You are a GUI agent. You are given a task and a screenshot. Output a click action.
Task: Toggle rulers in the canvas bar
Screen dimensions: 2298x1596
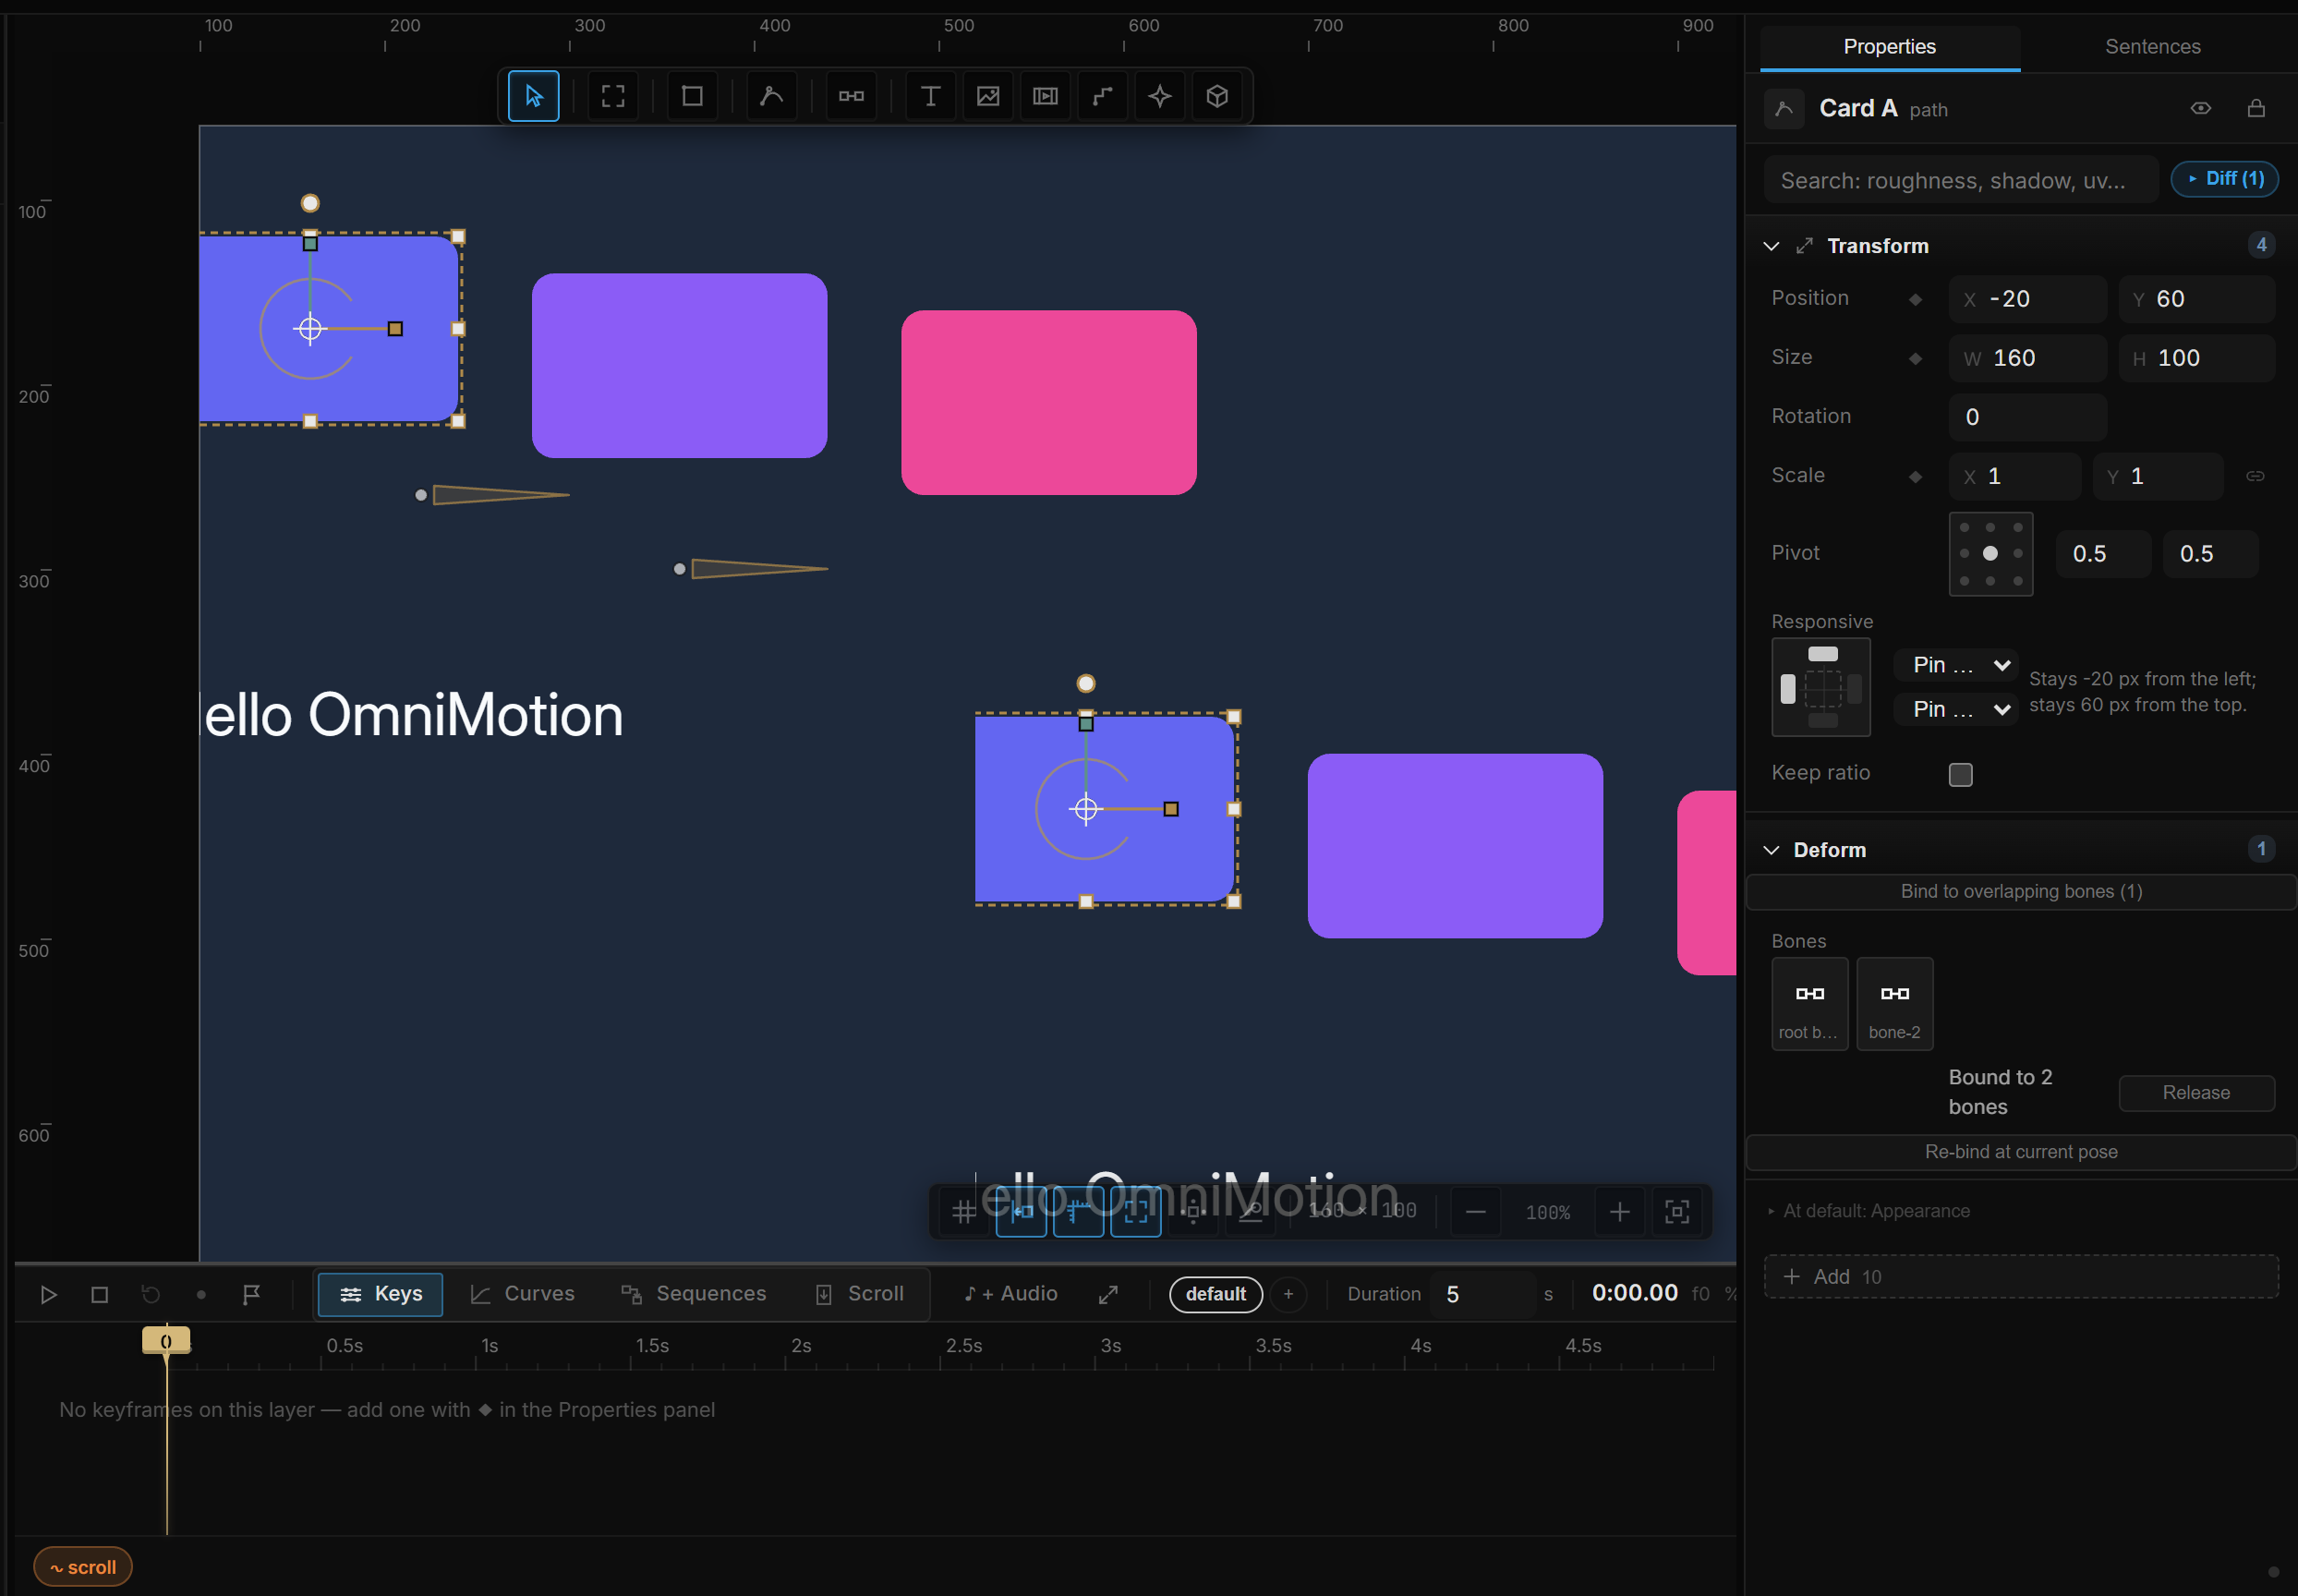[x=1078, y=1212]
